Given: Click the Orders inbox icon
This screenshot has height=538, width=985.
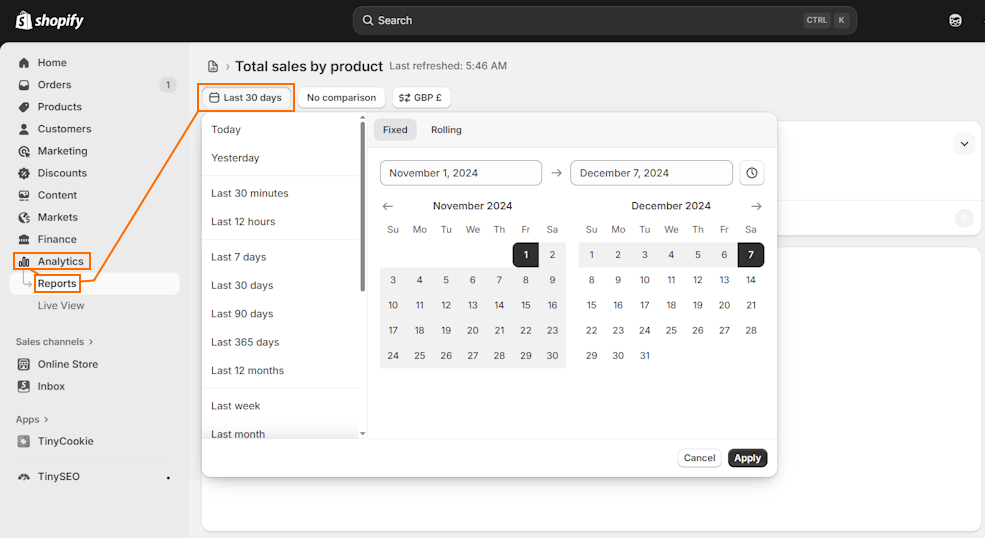Looking at the screenshot, I should tap(24, 85).
